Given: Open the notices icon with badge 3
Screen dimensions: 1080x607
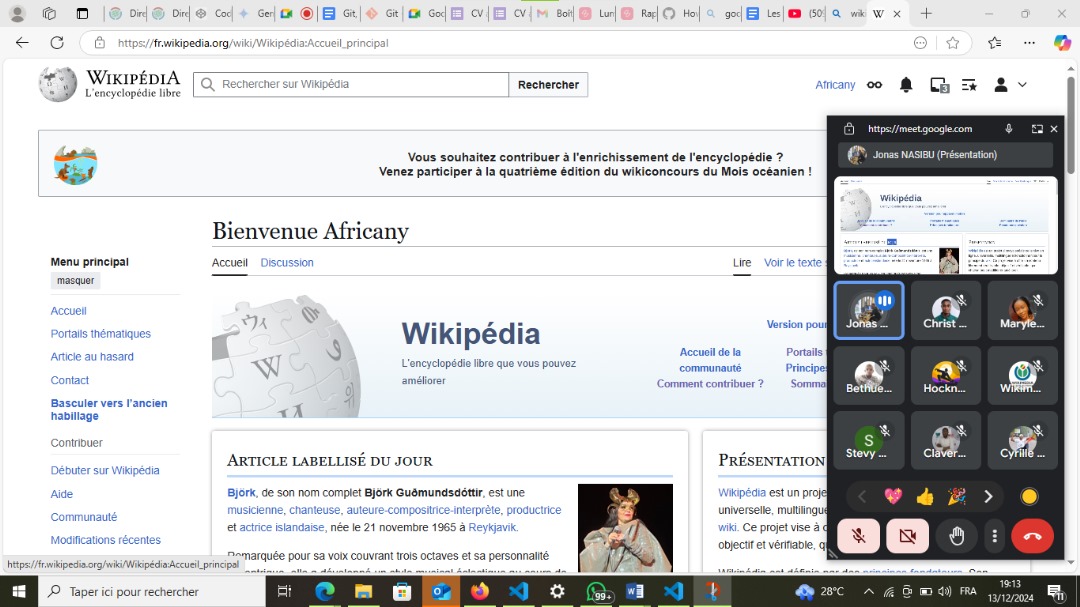Looking at the screenshot, I should point(939,85).
